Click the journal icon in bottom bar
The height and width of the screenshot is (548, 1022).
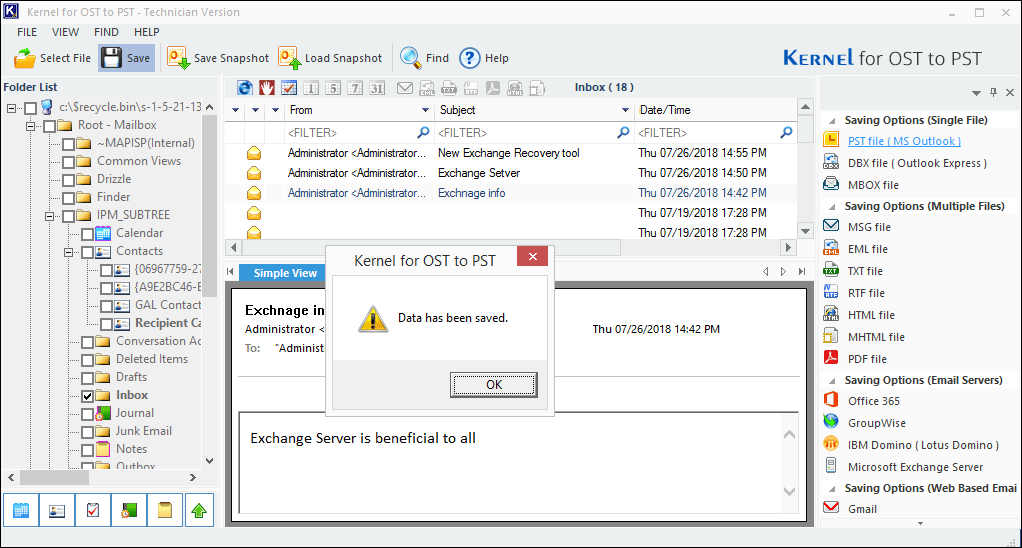[x=128, y=510]
